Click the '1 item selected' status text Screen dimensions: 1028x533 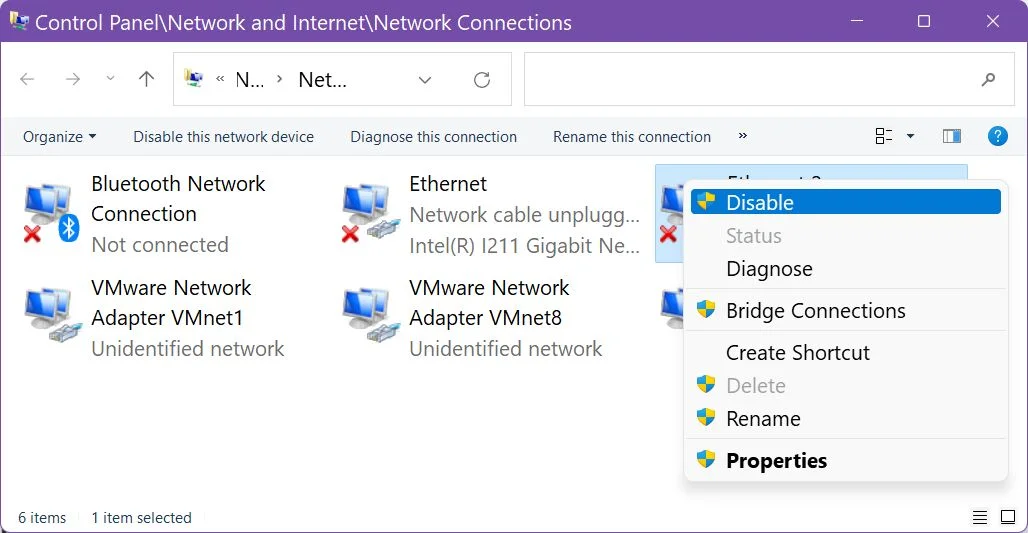point(142,518)
